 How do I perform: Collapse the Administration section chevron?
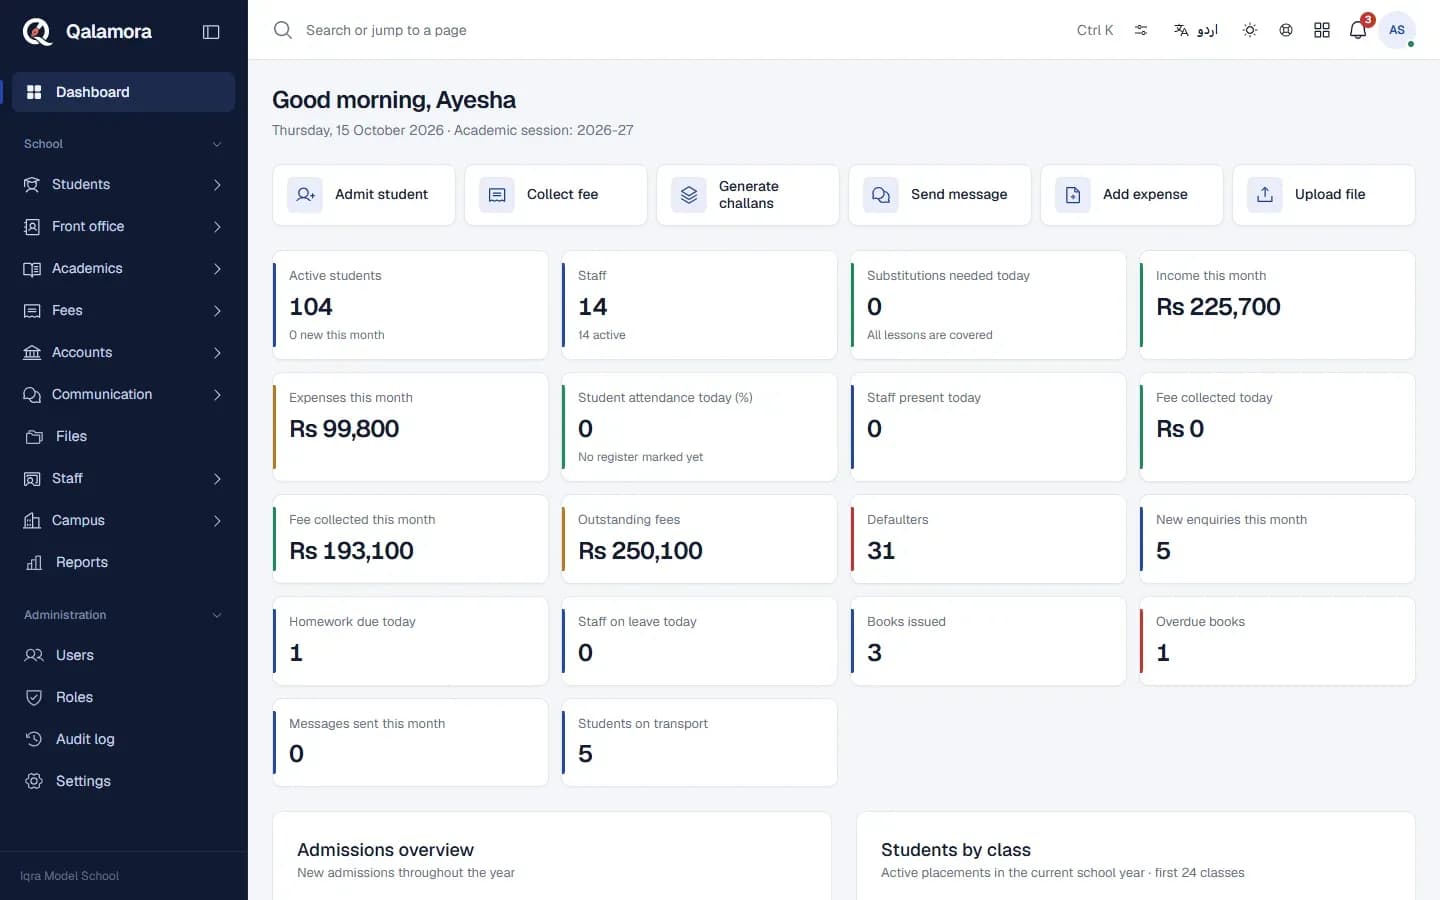click(x=217, y=615)
